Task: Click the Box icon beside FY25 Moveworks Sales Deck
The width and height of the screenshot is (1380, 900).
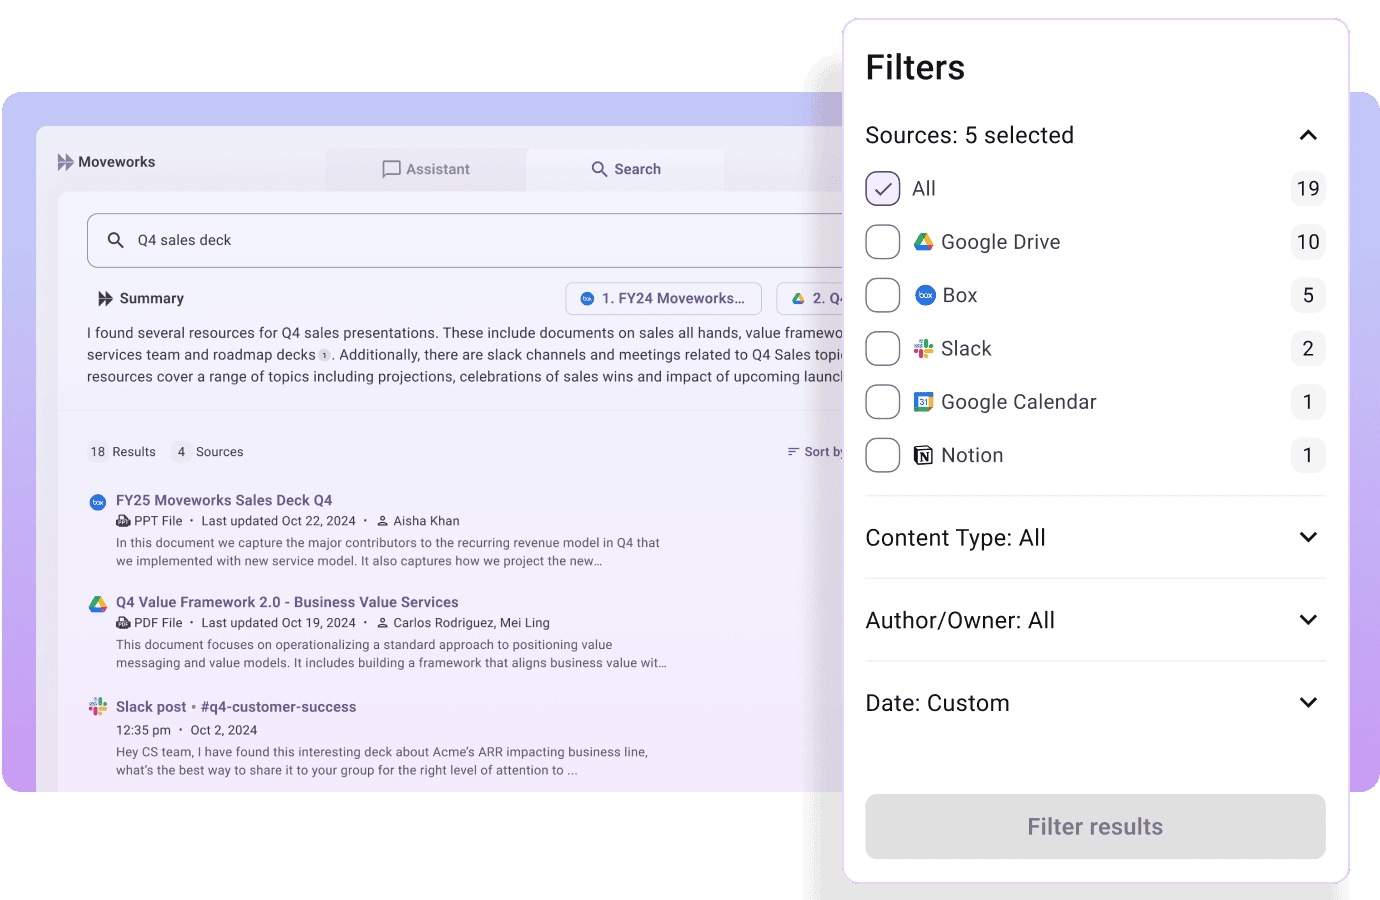Action: pyautogui.click(x=97, y=502)
